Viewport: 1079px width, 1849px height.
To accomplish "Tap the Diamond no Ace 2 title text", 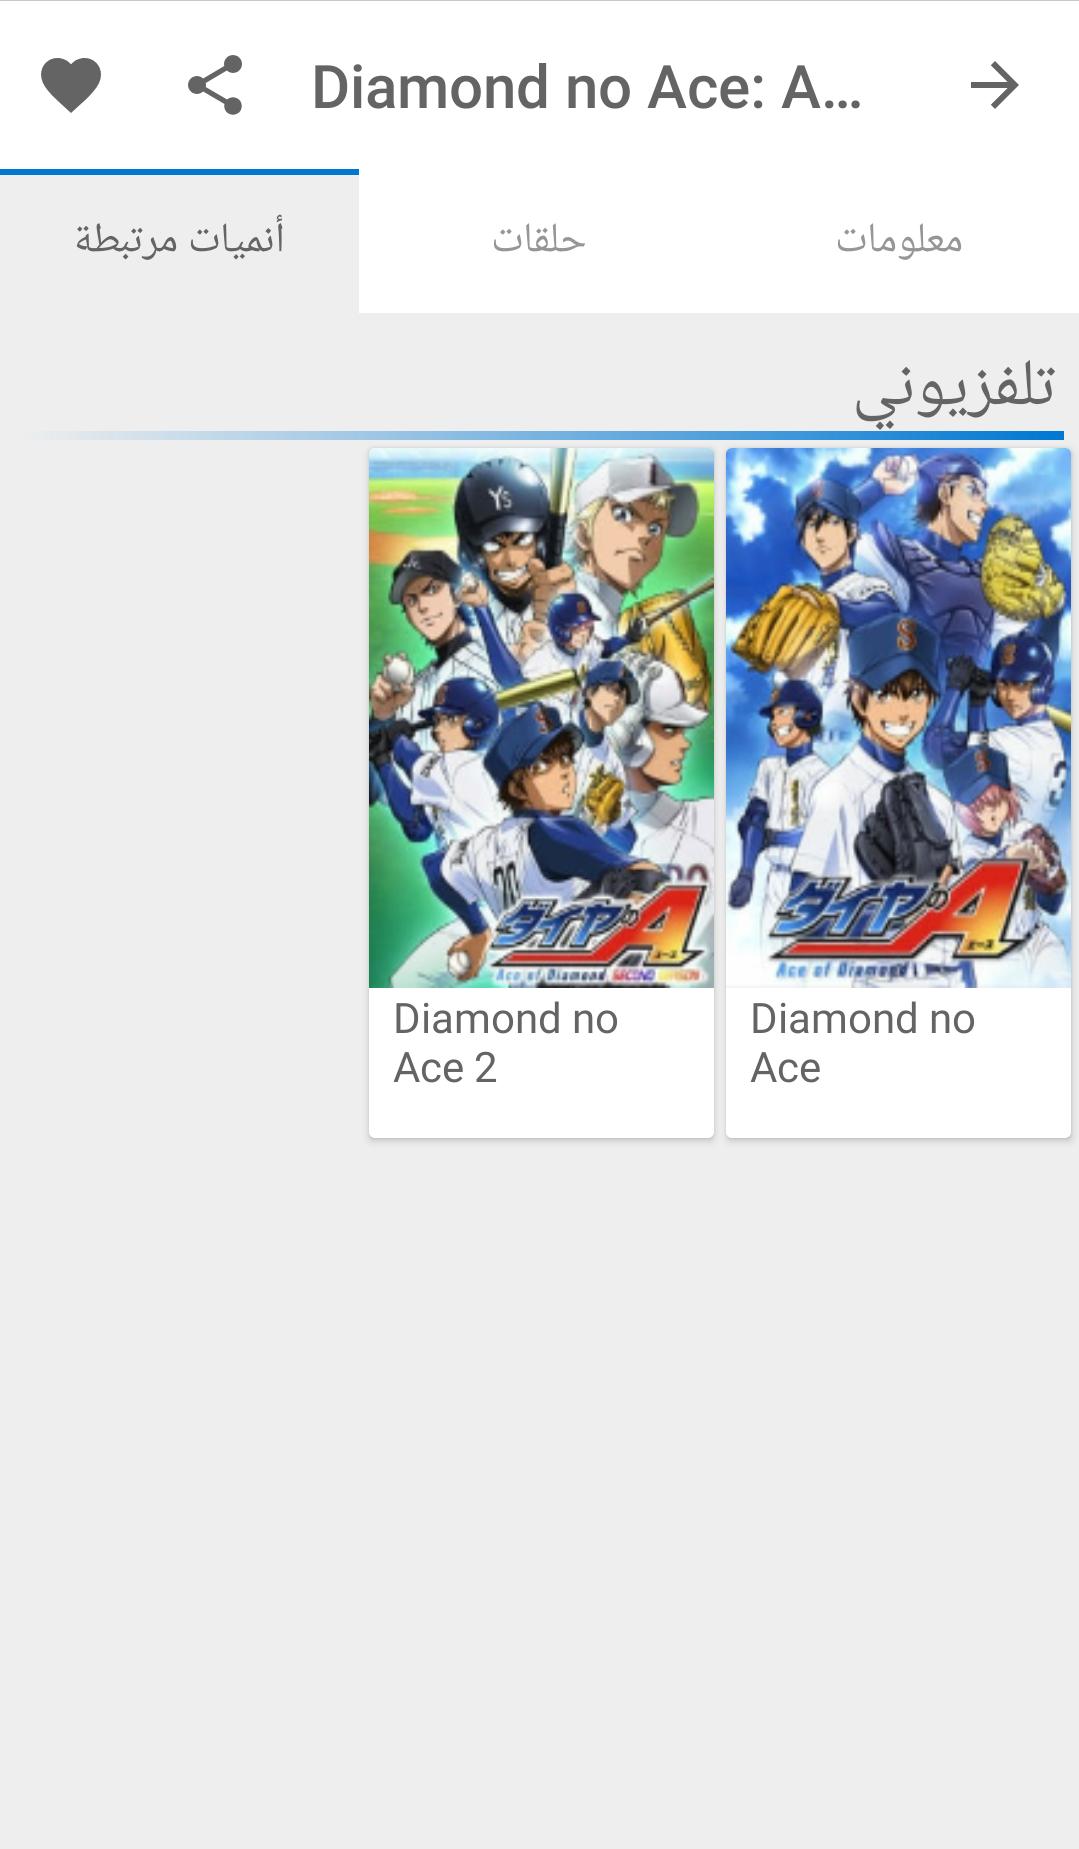I will [505, 1043].
